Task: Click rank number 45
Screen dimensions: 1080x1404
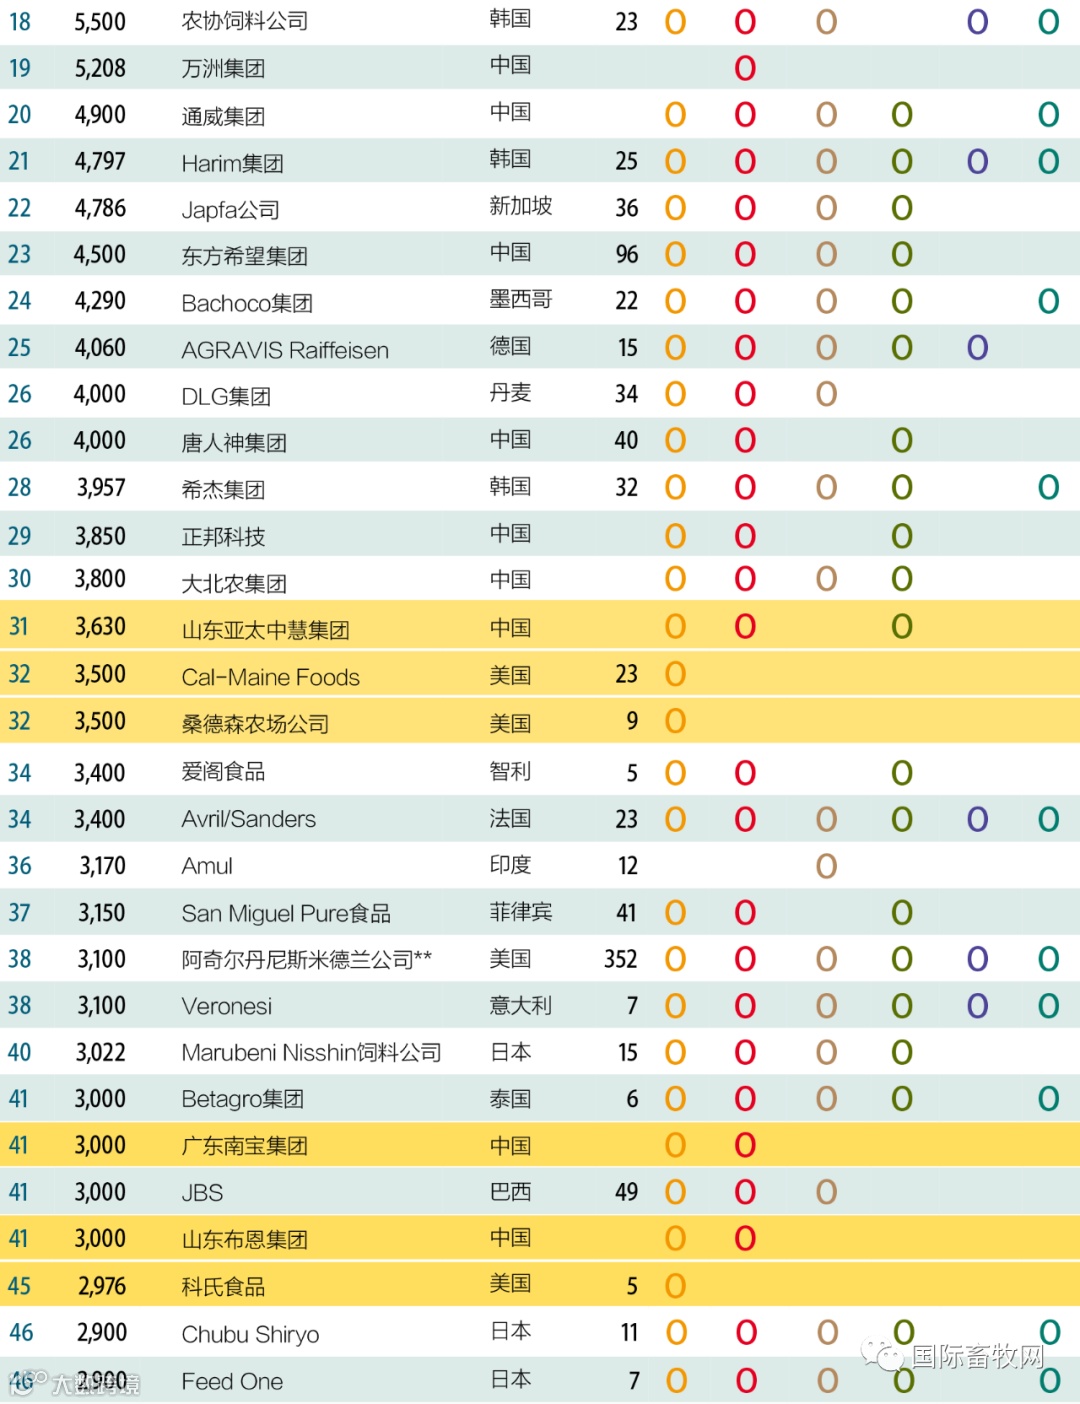Action: point(19,1286)
